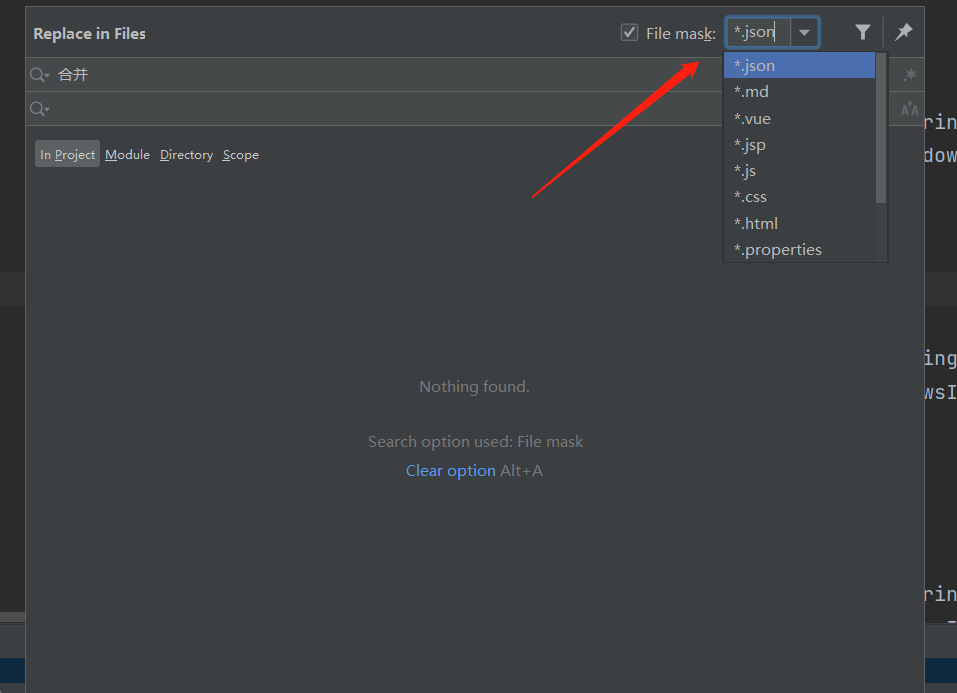Toggle preserve case option in replace field
The width and height of the screenshot is (957, 693).
[909, 109]
